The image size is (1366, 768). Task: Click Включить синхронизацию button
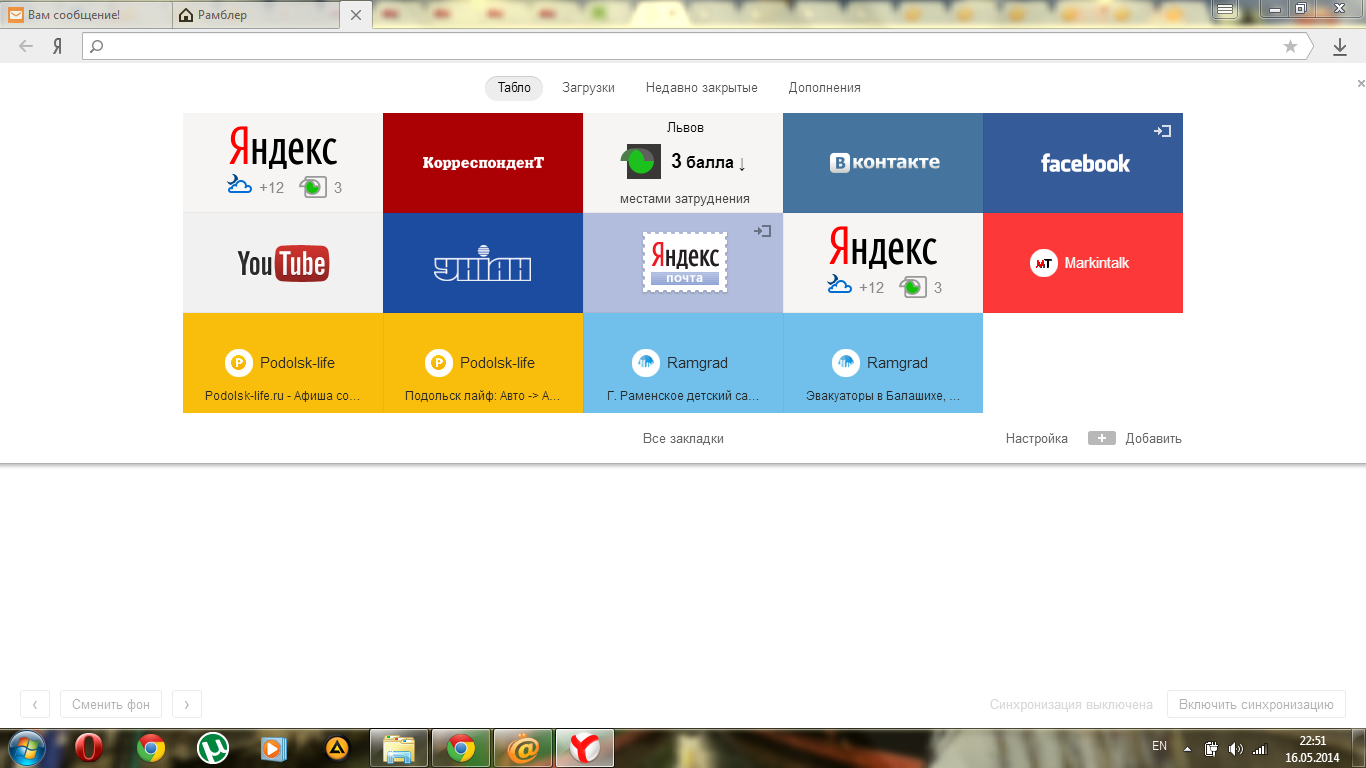point(1256,704)
